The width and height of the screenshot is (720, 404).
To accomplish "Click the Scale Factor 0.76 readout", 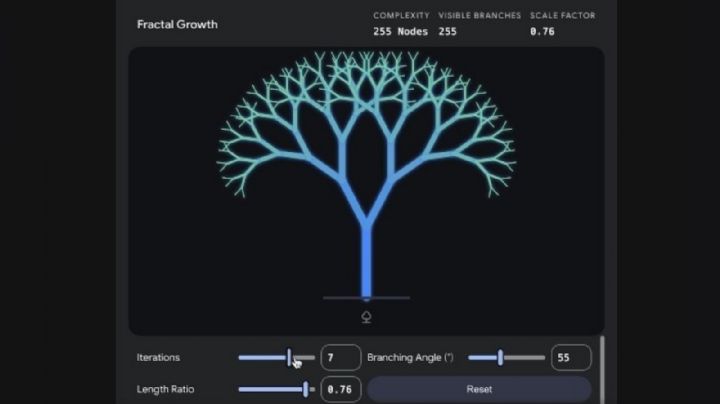I will 542,32.
